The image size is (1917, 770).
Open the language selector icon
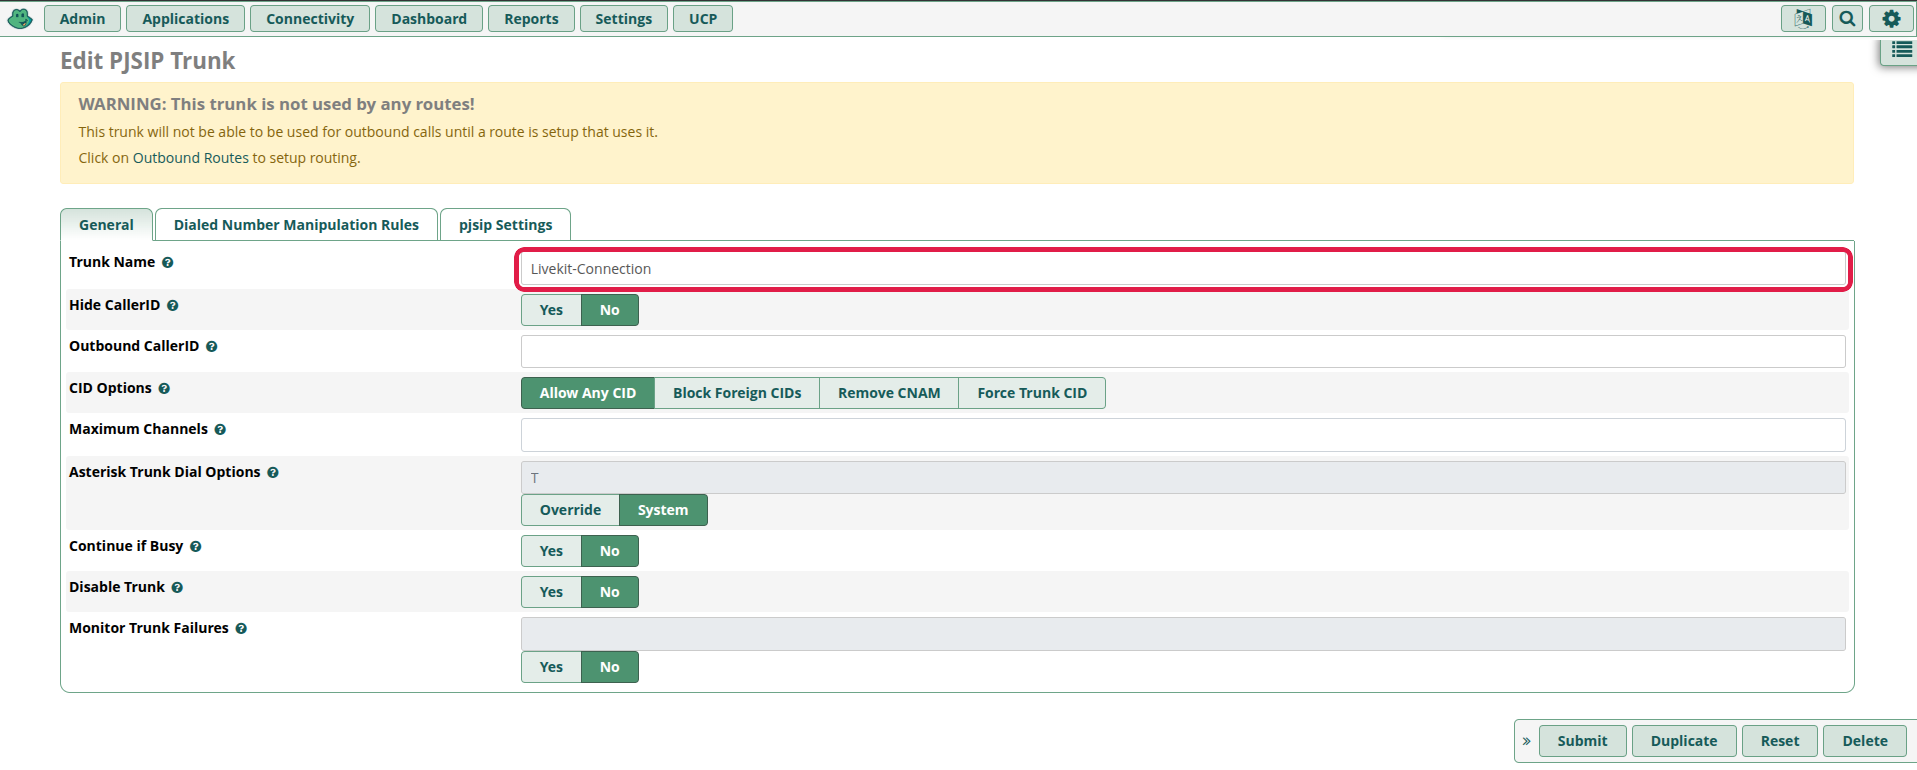[x=1803, y=18]
